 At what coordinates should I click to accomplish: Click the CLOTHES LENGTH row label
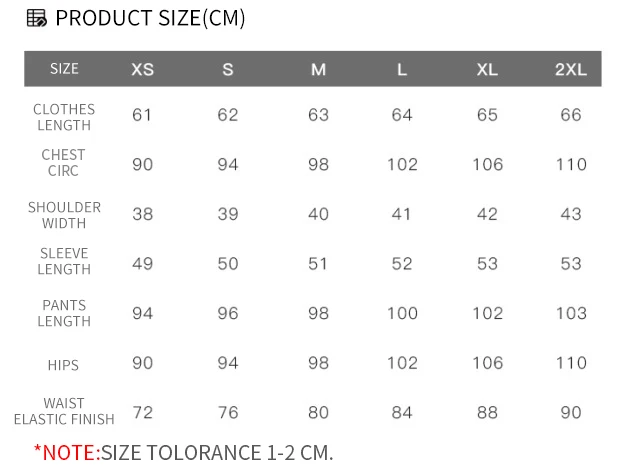[64, 117]
